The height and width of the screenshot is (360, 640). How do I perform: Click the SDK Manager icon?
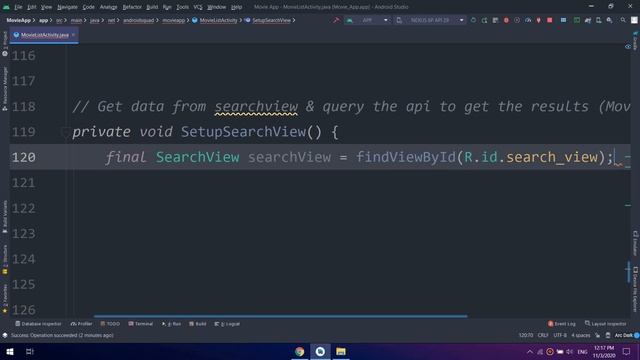click(609, 20)
